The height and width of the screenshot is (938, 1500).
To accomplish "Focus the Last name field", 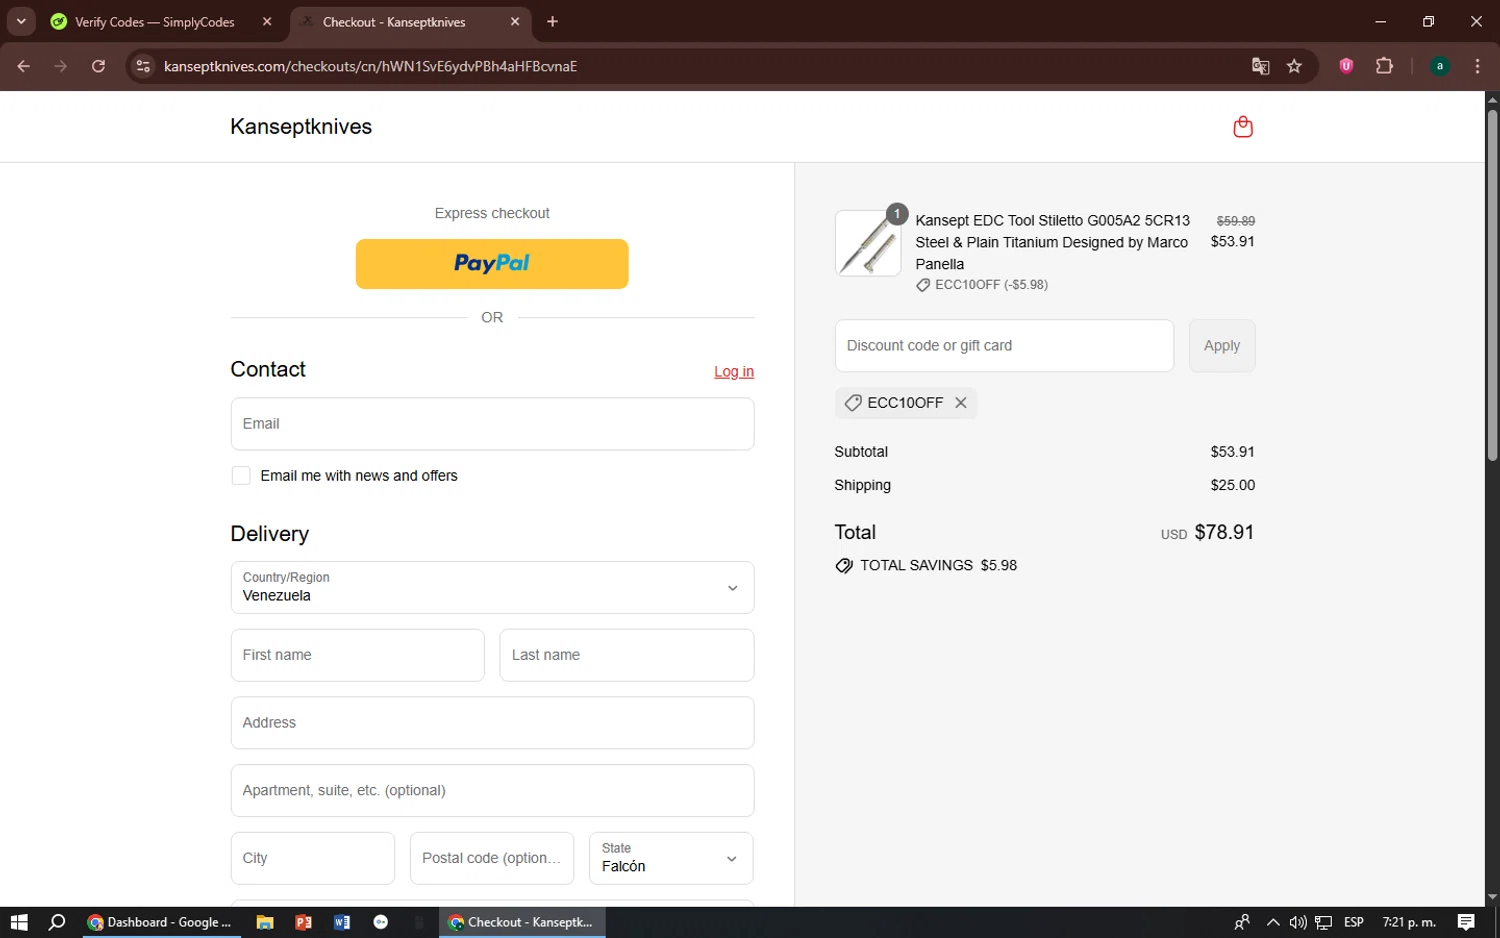I will [627, 655].
